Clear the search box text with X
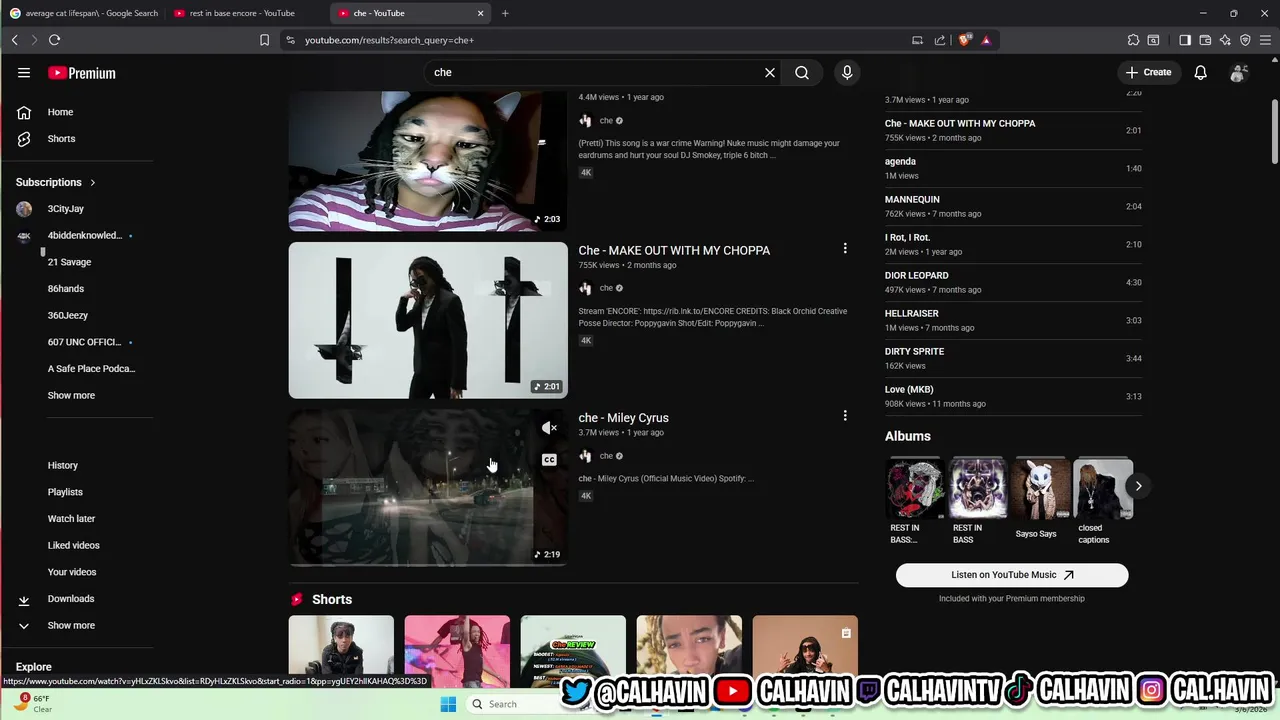Screen dimensions: 1280x720 [x=770, y=72]
